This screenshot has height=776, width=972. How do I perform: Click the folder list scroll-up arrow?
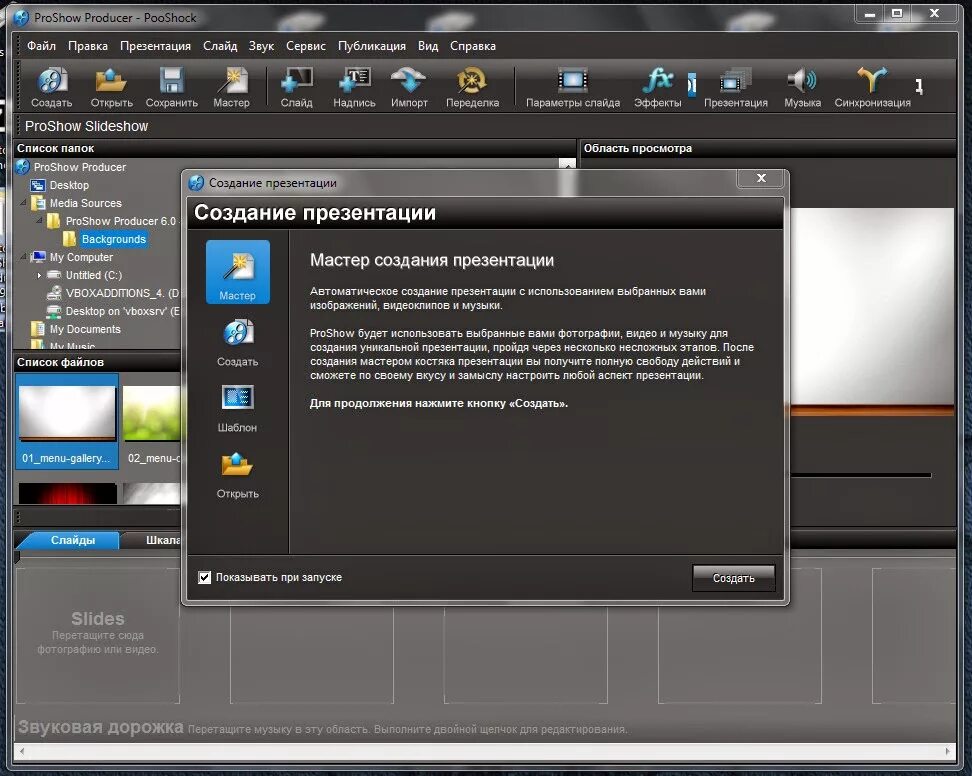click(x=567, y=164)
